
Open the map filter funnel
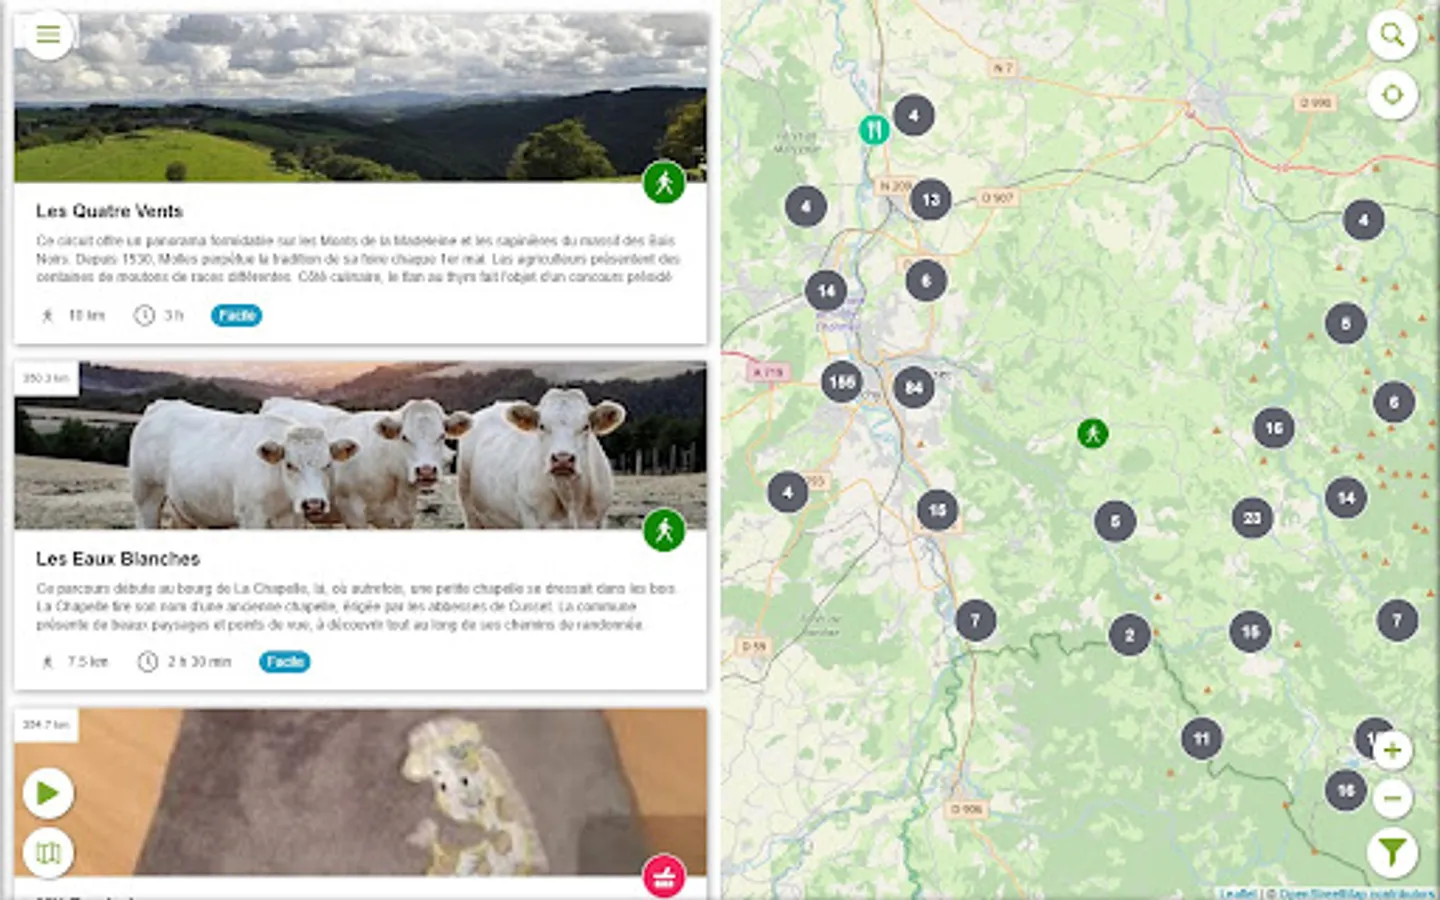(x=1392, y=852)
